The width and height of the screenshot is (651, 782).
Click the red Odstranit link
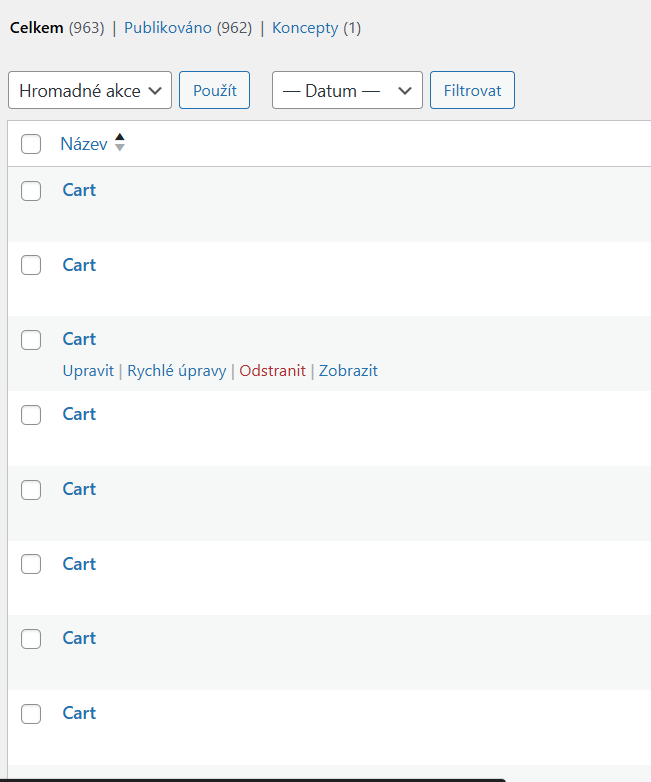pyautogui.click(x=272, y=371)
